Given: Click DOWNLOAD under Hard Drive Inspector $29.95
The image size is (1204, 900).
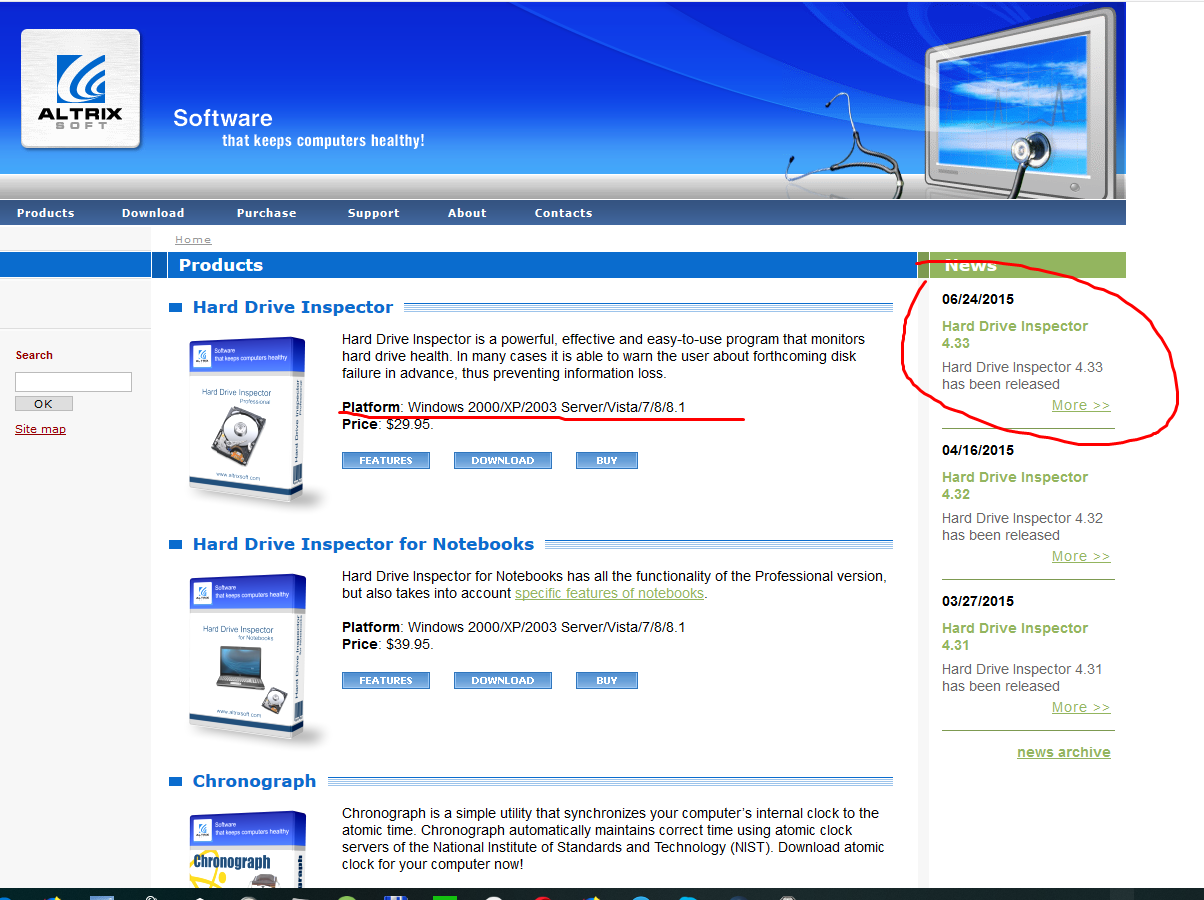Looking at the screenshot, I should pyautogui.click(x=503, y=461).
